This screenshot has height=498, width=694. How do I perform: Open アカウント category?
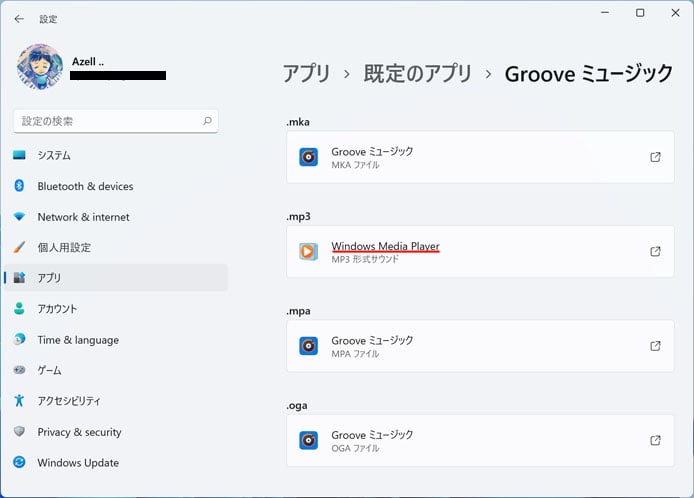(116, 309)
